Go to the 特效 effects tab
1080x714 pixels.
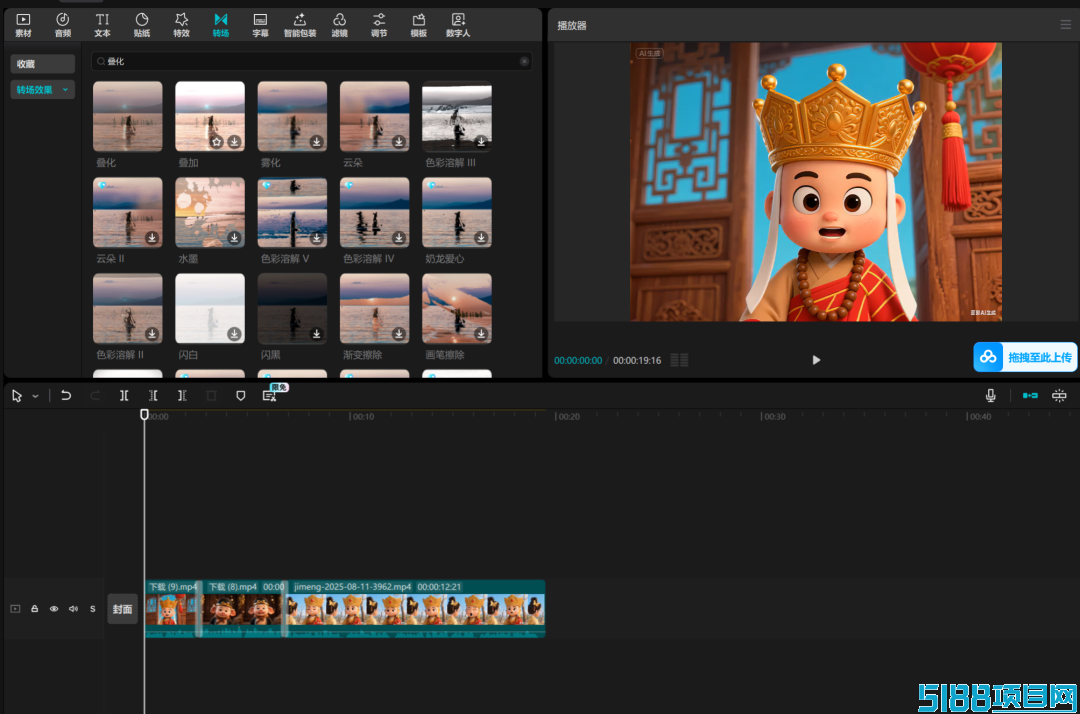(x=181, y=25)
